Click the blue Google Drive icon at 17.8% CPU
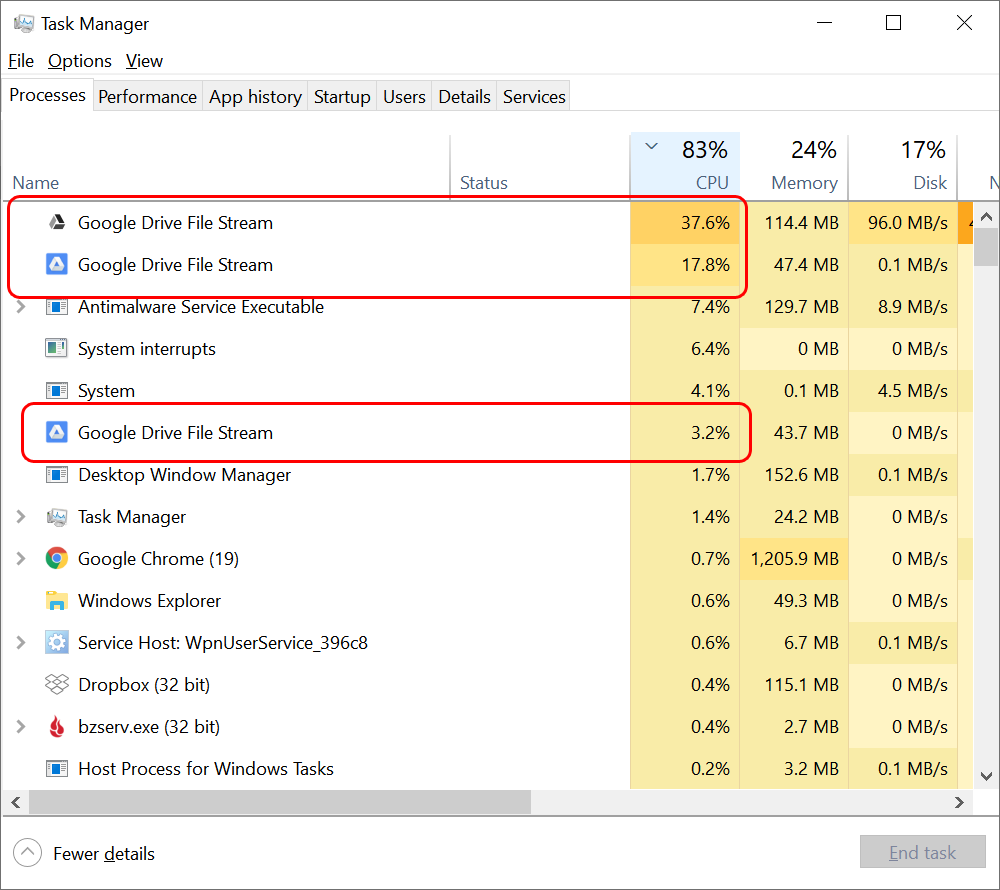The width and height of the screenshot is (1000, 890). (57, 264)
